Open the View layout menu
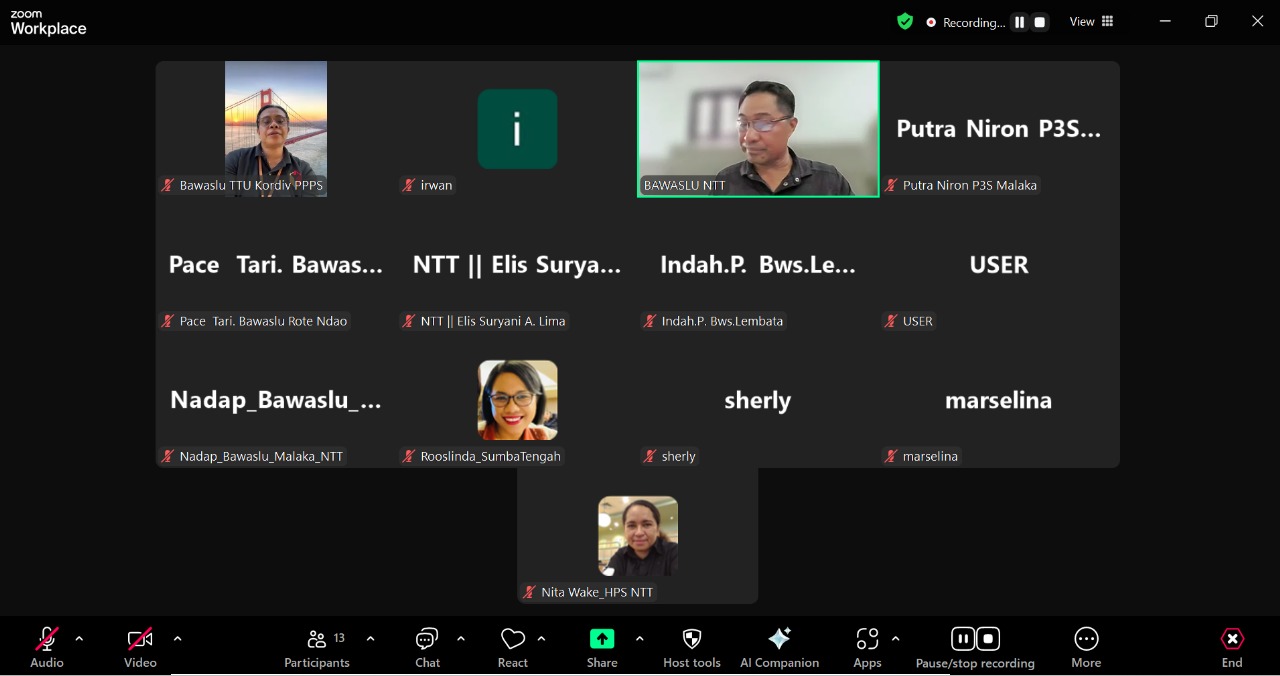 tap(1092, 22)
